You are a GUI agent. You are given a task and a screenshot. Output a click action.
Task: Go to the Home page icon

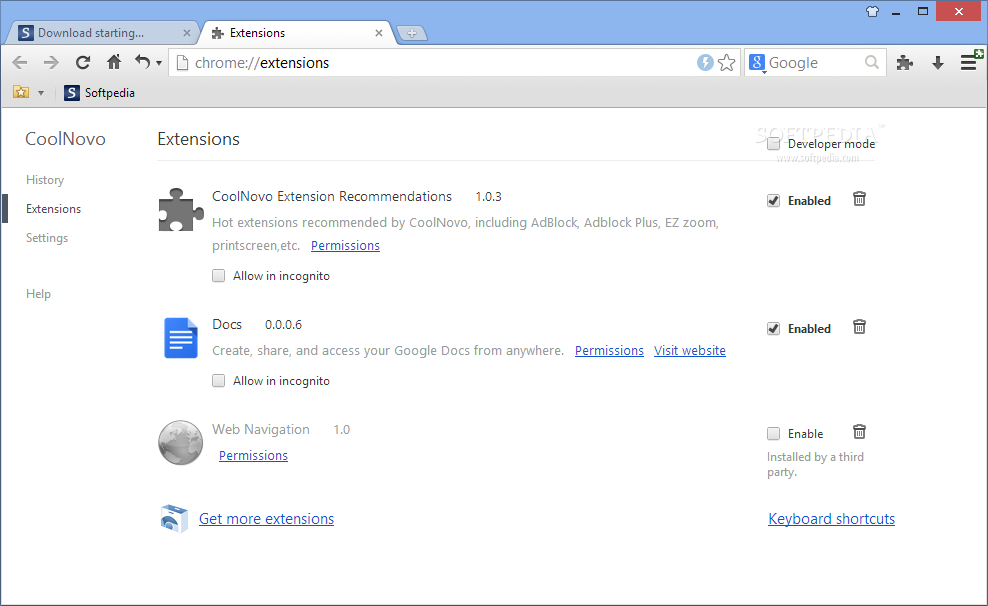point(114,62)
